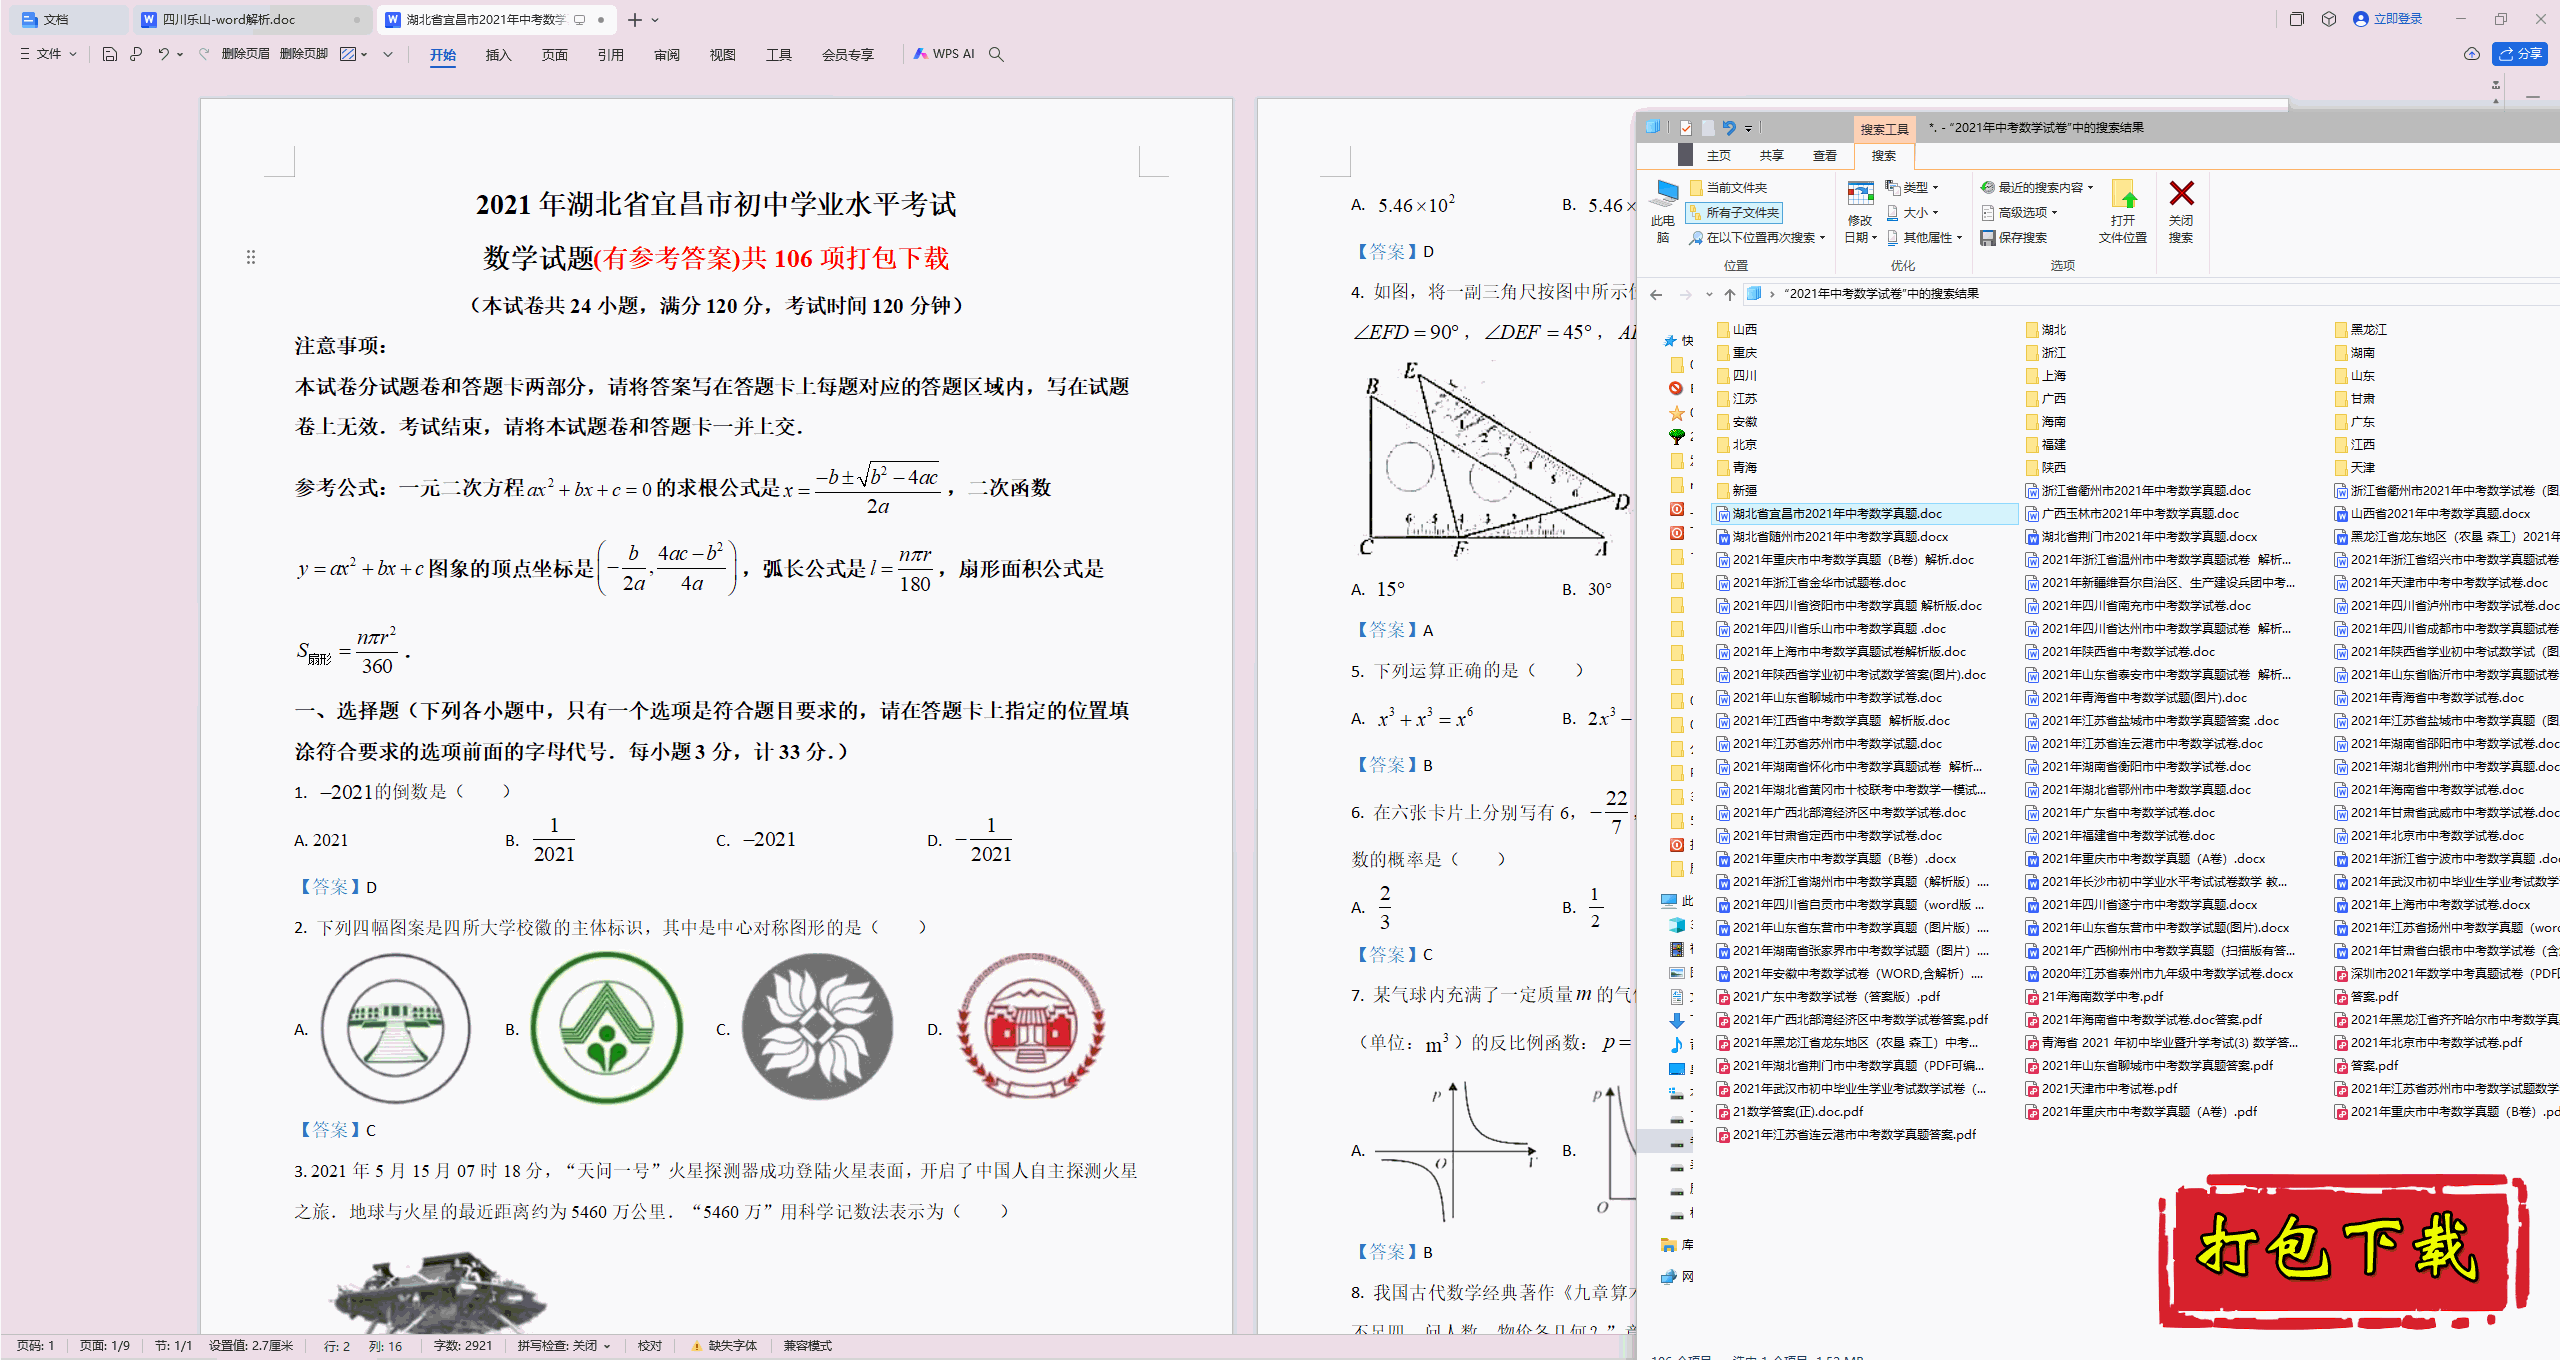Click the print preview icon in WPS toolbar
The height and width of the screenshot is (1360, 2560).
(136, 54)
